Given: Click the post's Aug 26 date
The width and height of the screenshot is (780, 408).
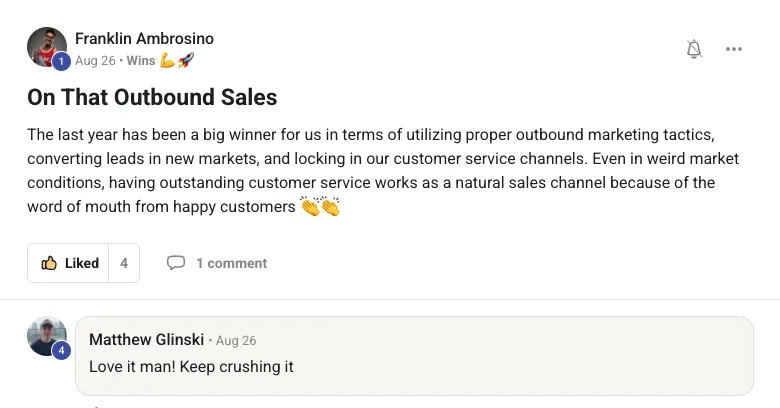Looking at the screenshot, I should (x=95, y=60).
